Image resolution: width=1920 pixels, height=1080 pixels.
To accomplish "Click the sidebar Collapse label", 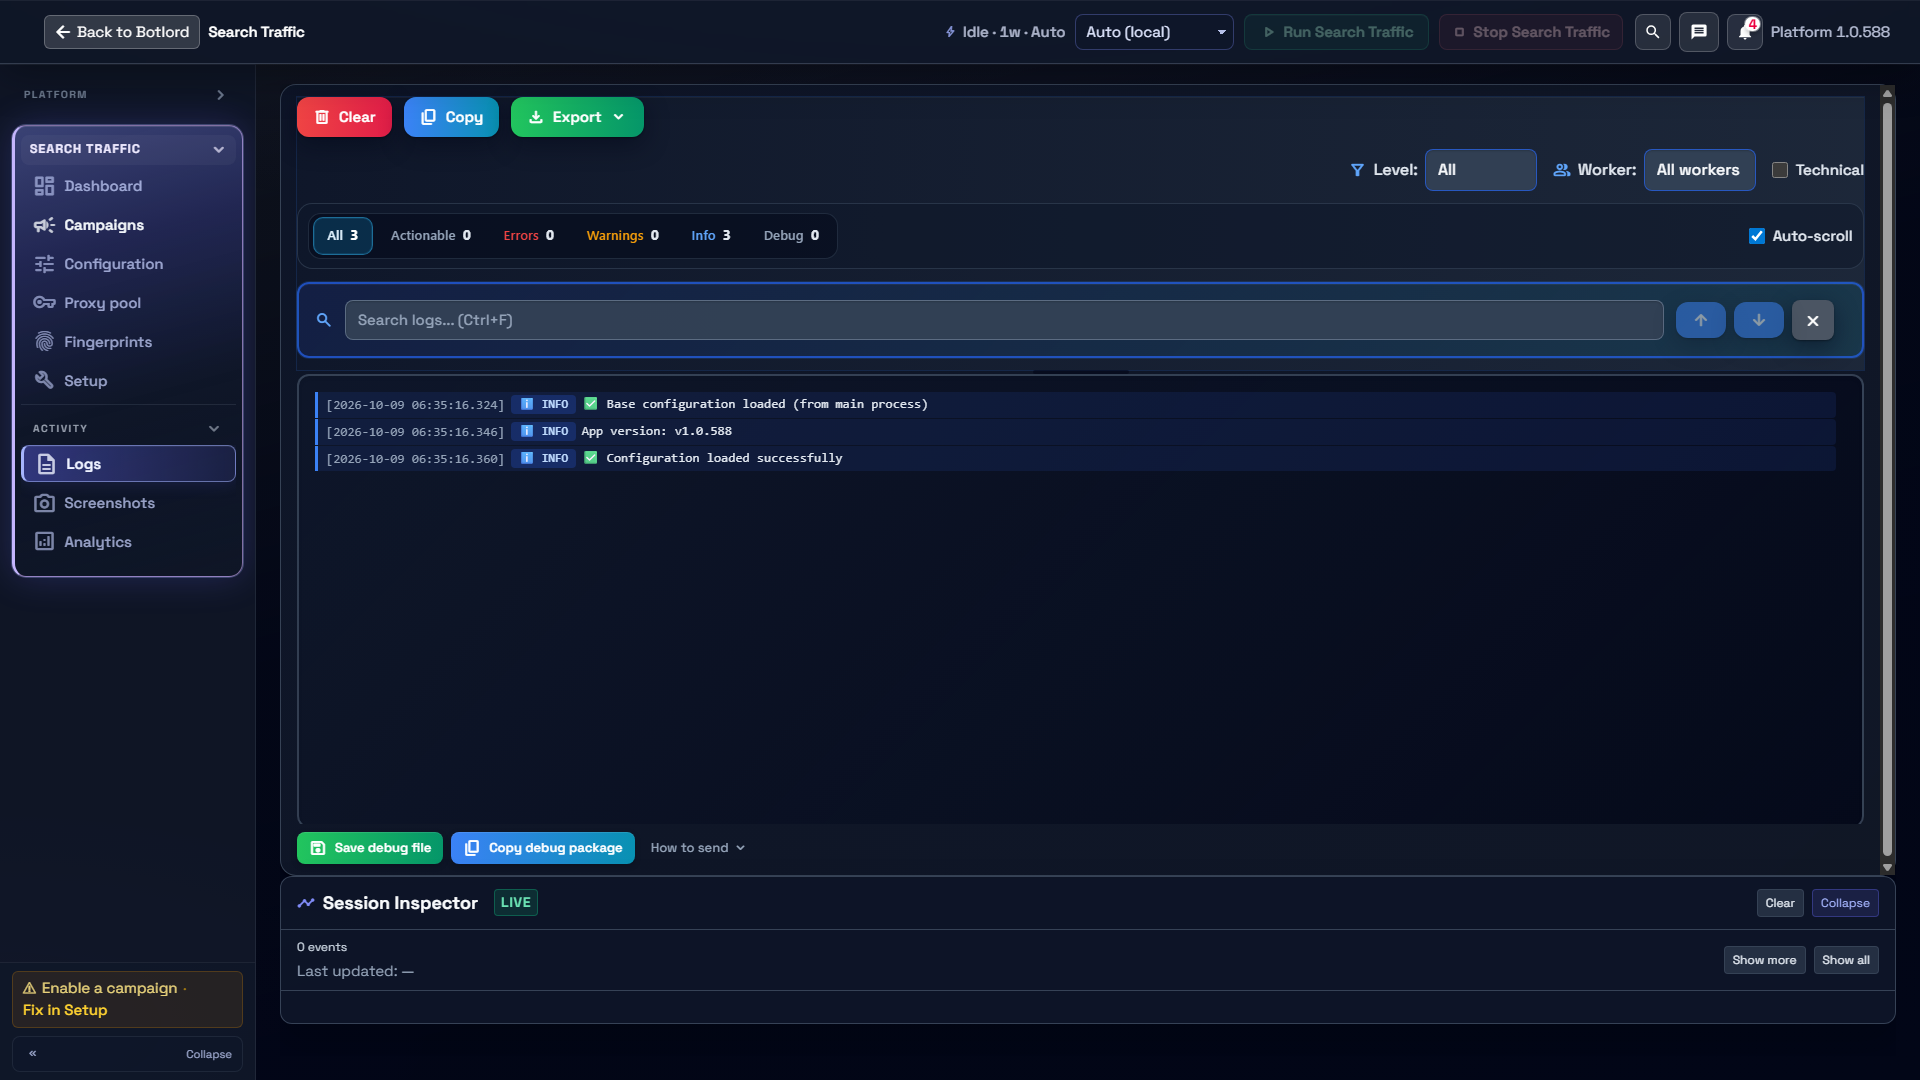I will click(x=208, y=1054).
